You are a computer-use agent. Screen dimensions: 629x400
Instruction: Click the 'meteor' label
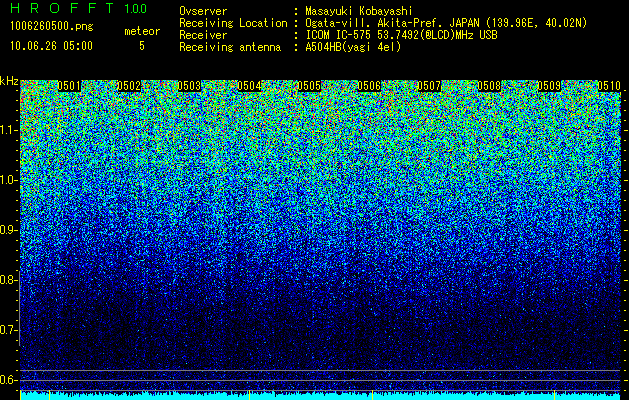(x=142, y=31)
